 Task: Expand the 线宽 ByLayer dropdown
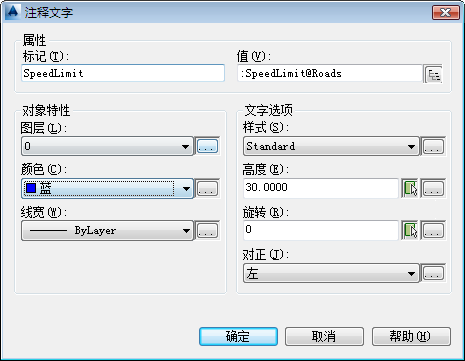[107, 230]
